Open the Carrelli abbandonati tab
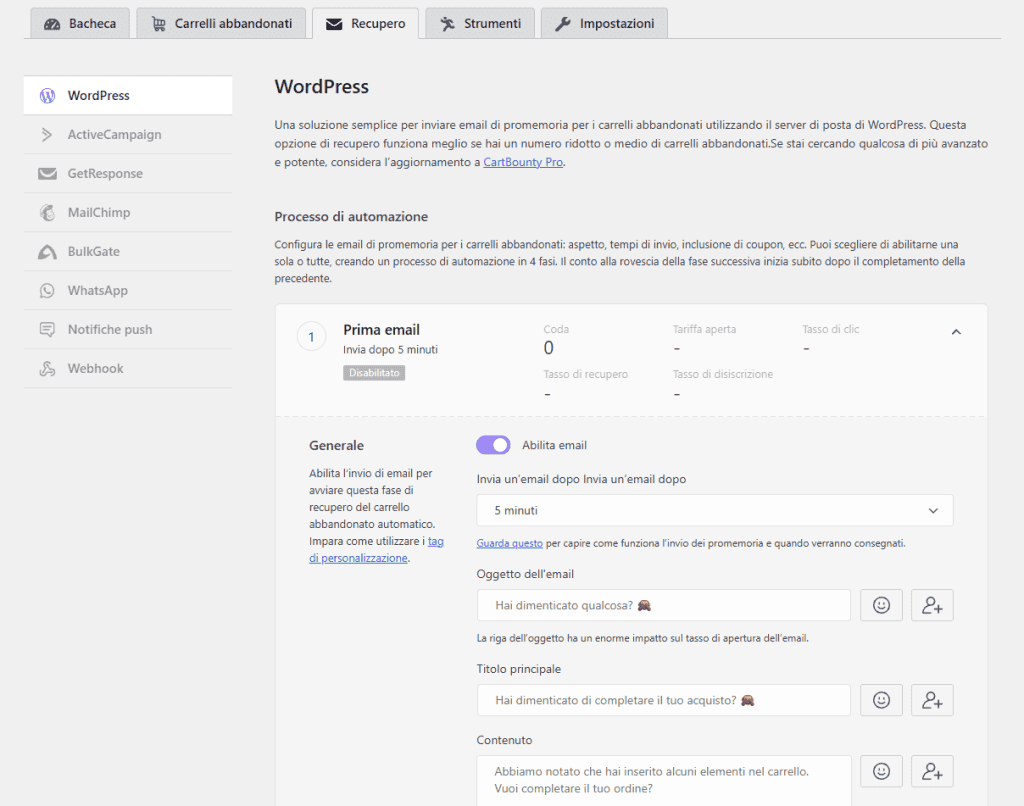Screen dimensions: 1024x806 221,24
